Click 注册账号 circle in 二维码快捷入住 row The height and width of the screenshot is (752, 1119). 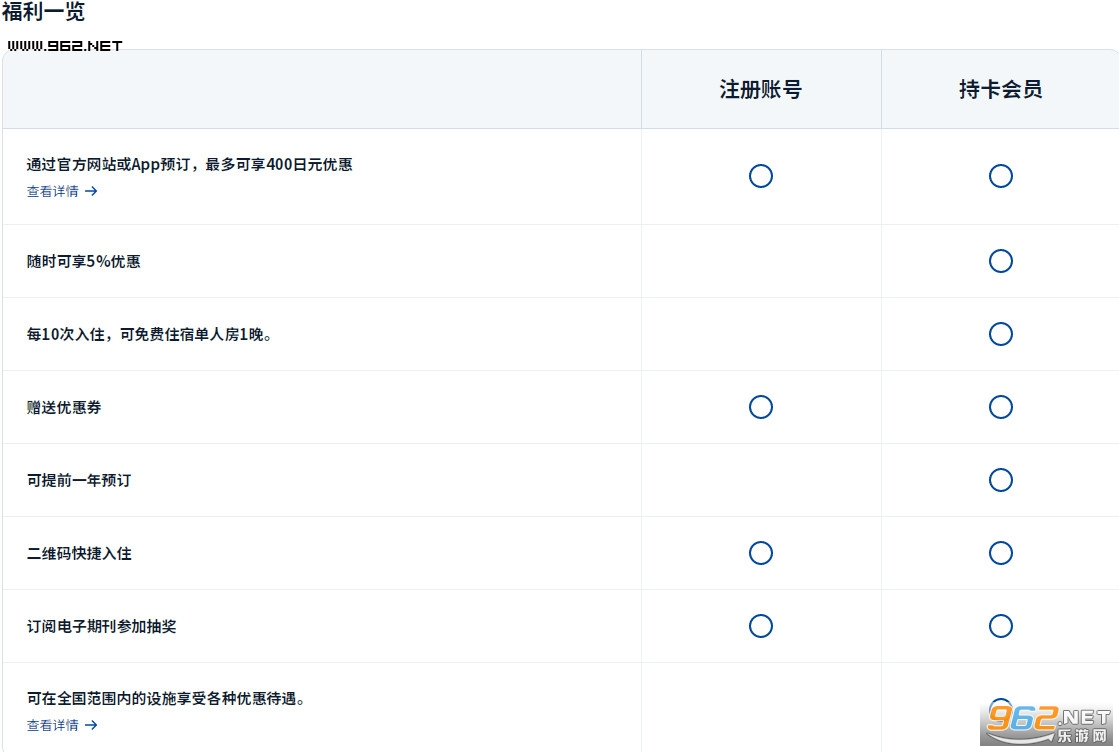point(761,553)
